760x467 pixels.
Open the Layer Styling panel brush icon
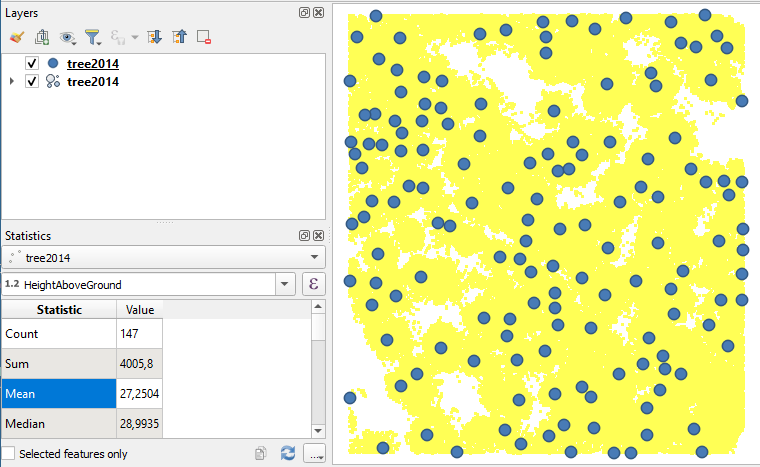pos(16,37)
